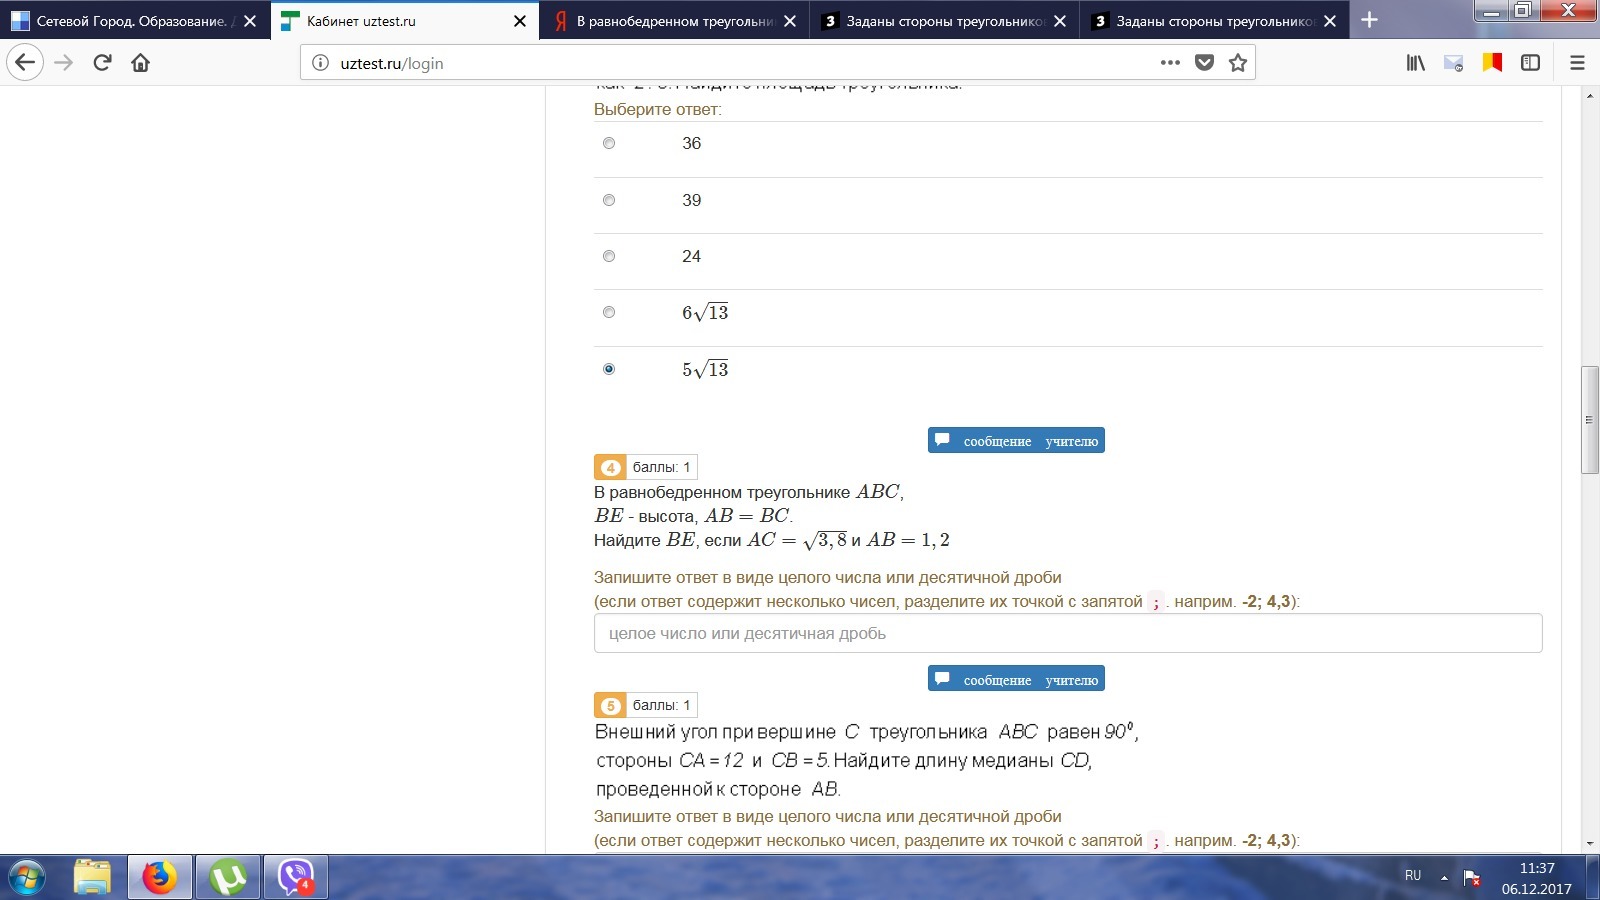Open the Firefox hamburger menu
Image resolution: width=1600 pixels, height=900 pixels.
pyautogui.click(x=1577, y=63)
